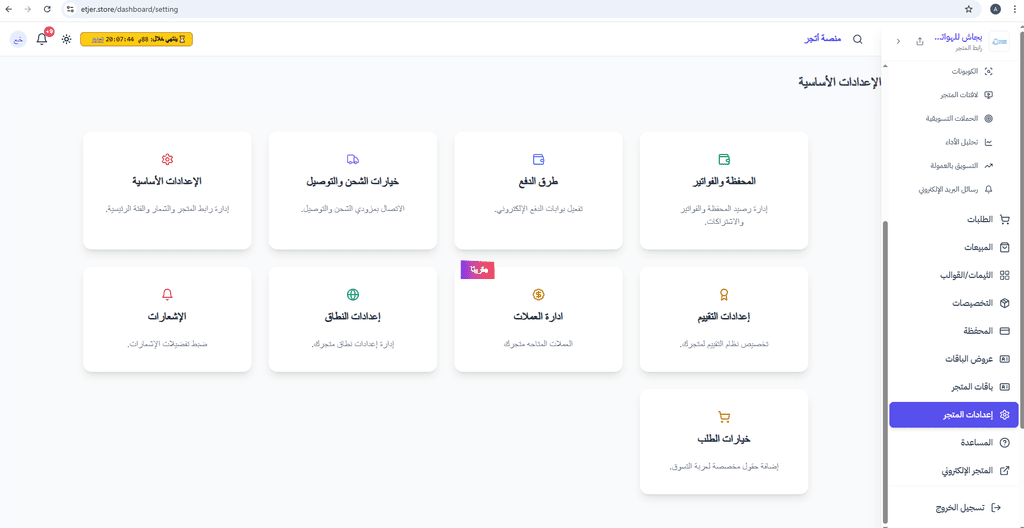Open the المحفظة والفواتير card
The width and height of the screenshot is (1024, 528).
[724, 190]
